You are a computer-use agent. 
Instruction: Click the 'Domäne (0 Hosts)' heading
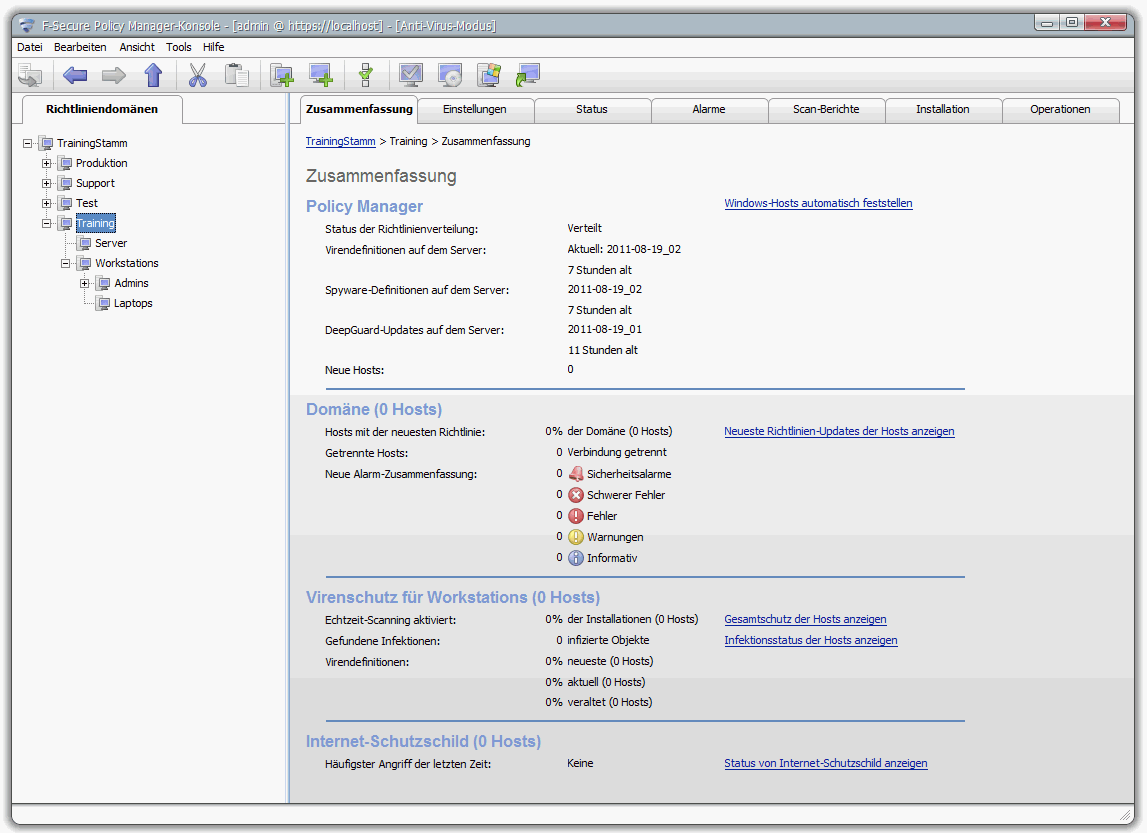click(374, 410)
